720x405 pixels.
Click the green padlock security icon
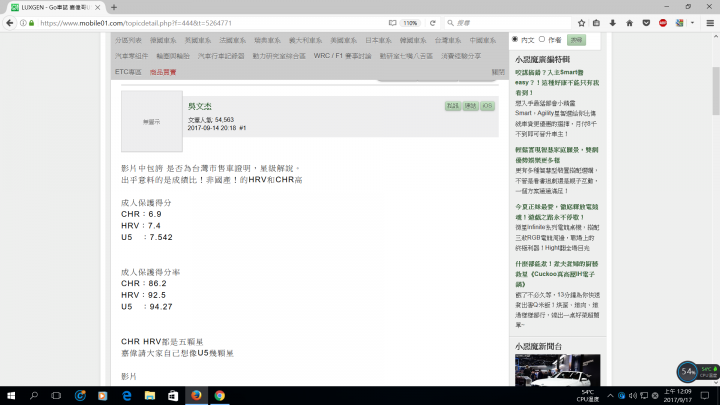pyautogui.click(x=31, y=23)
